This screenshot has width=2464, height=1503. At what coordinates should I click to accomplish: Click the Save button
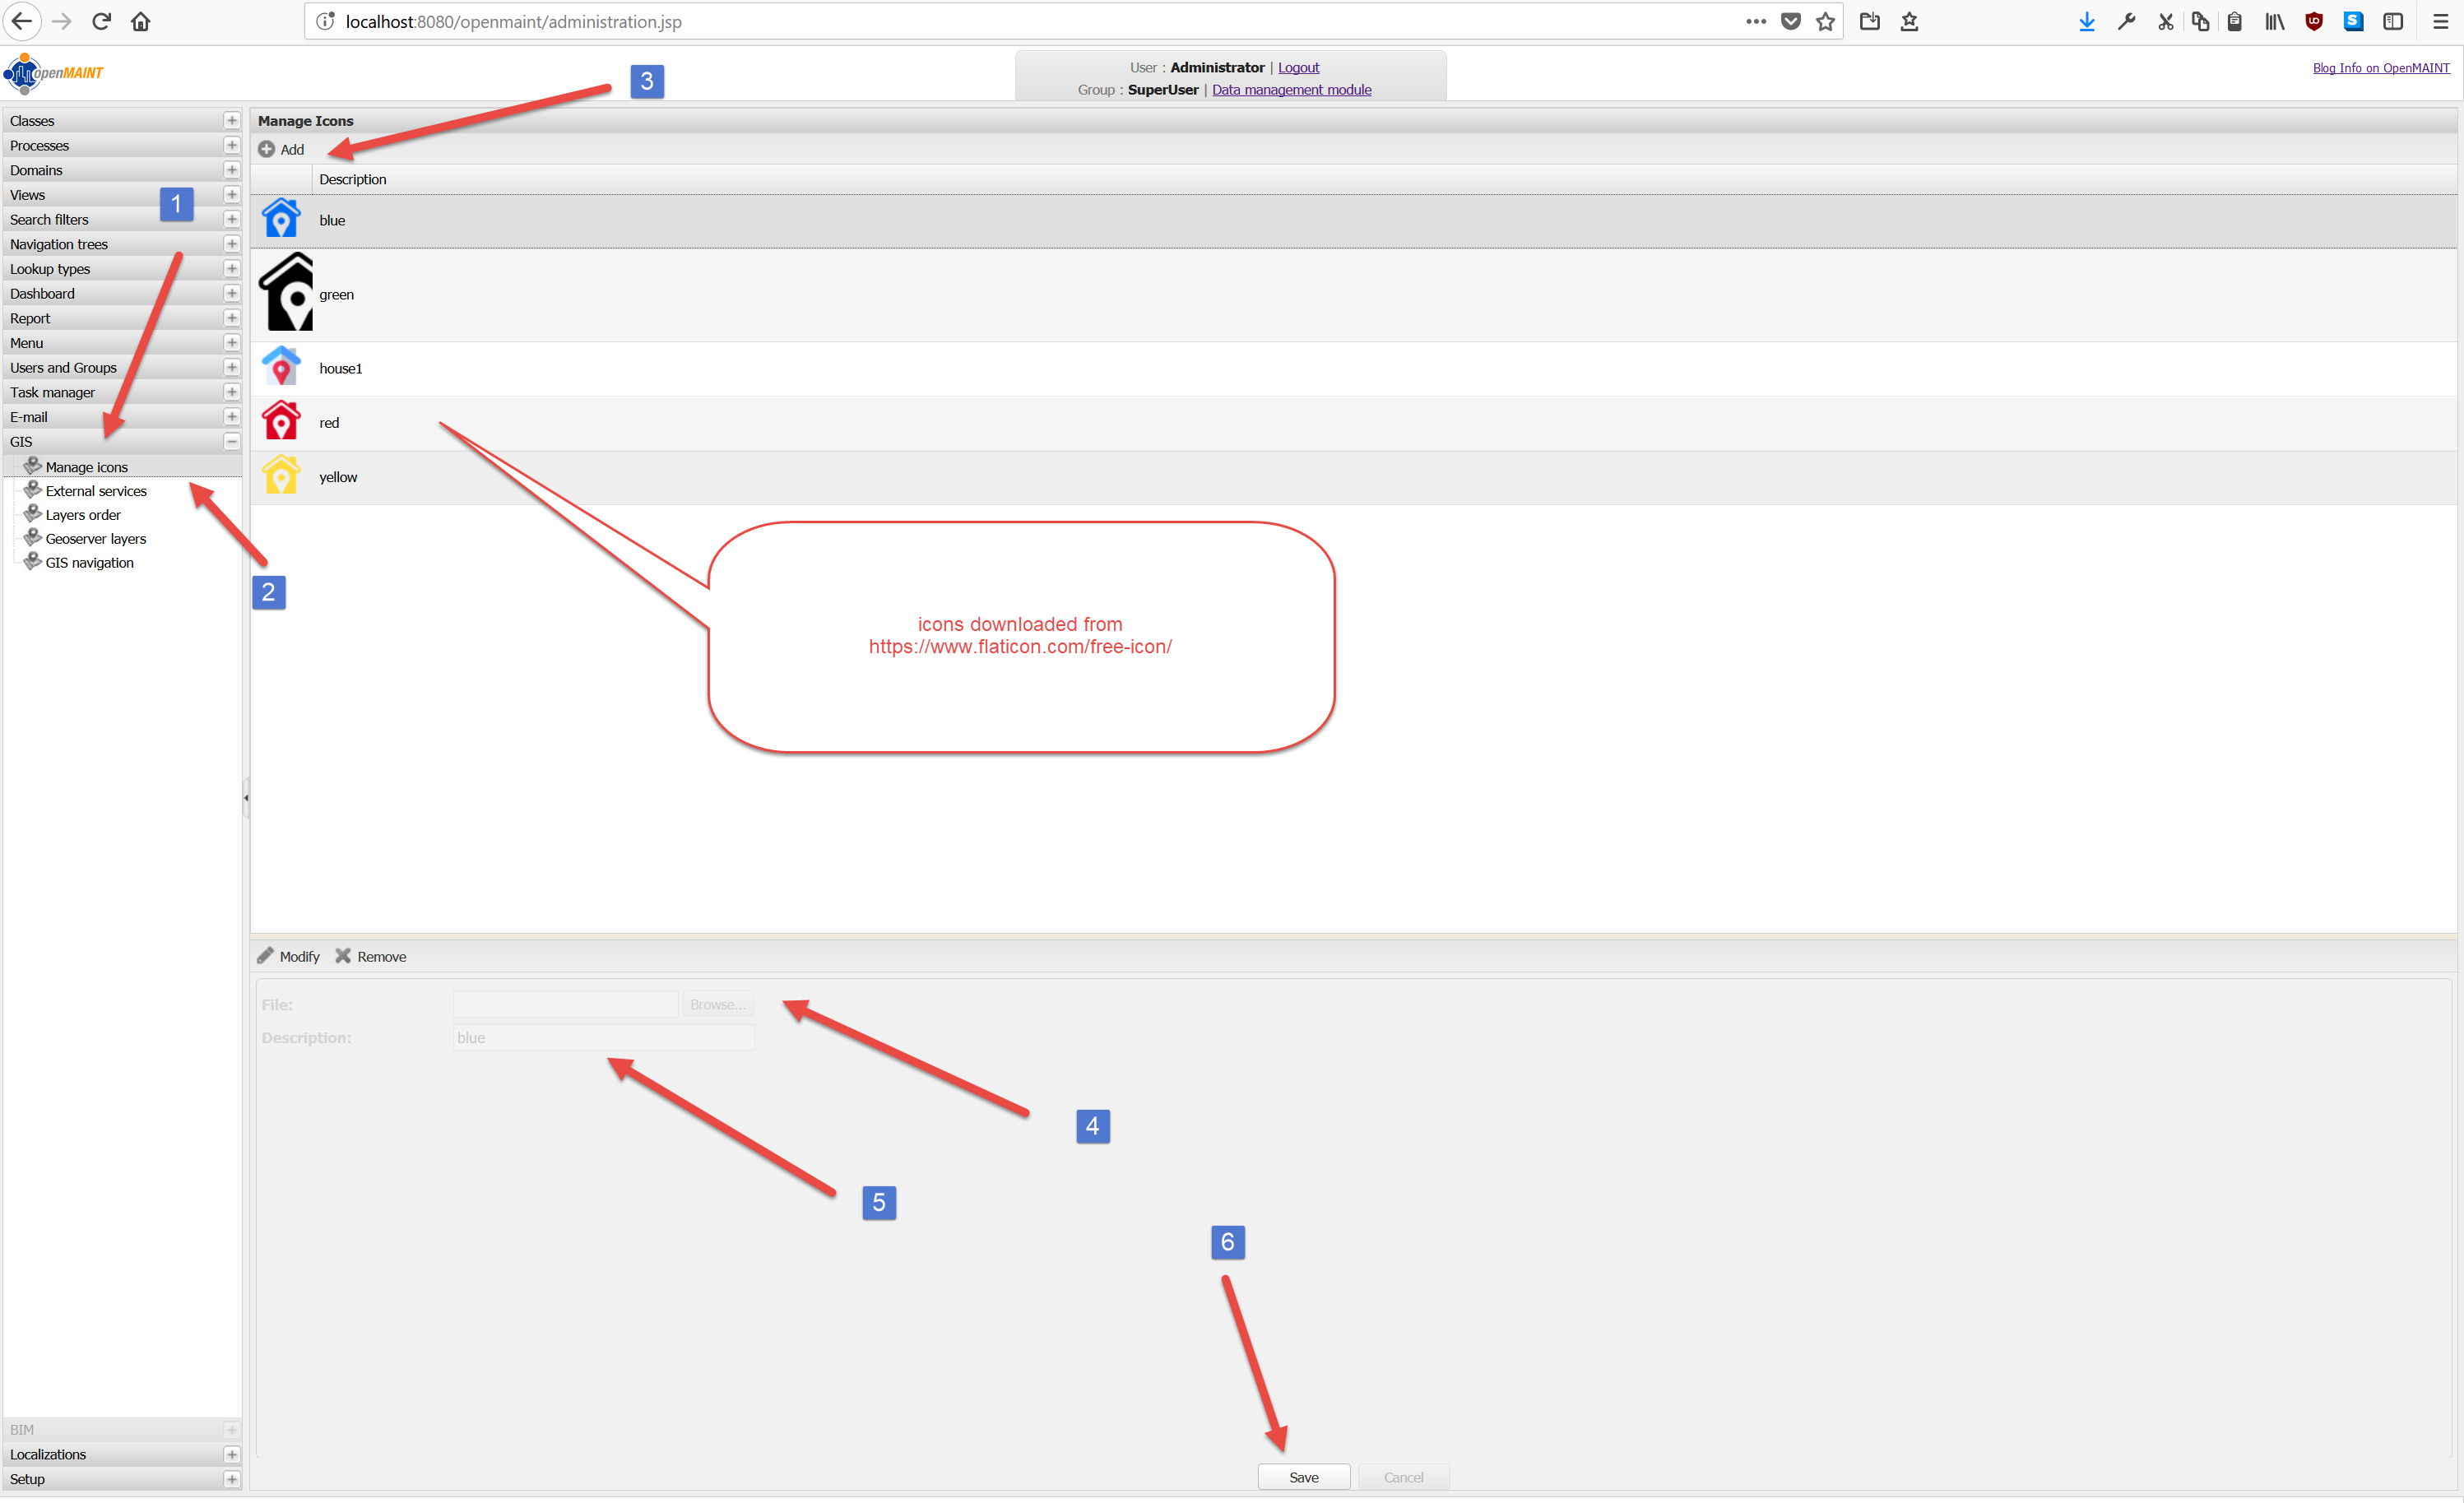tap(1303, 1477)
